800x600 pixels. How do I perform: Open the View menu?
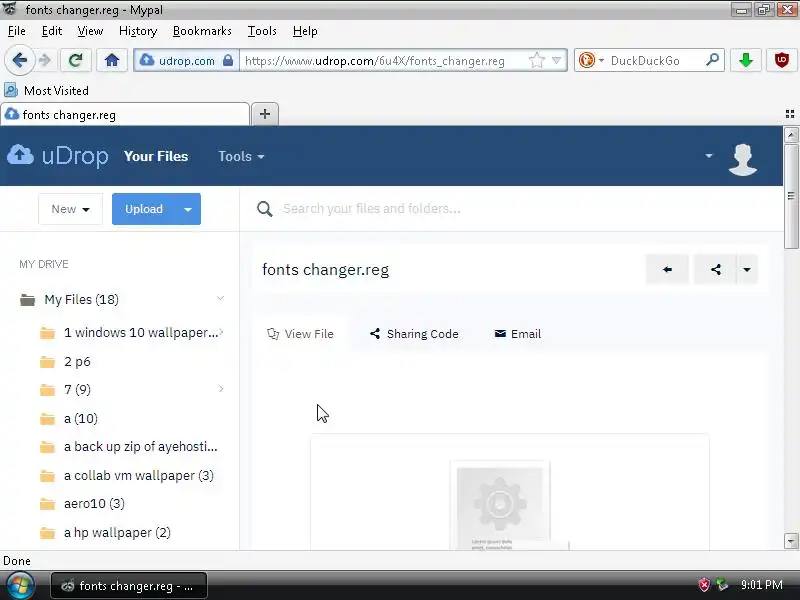coord(90,31)
